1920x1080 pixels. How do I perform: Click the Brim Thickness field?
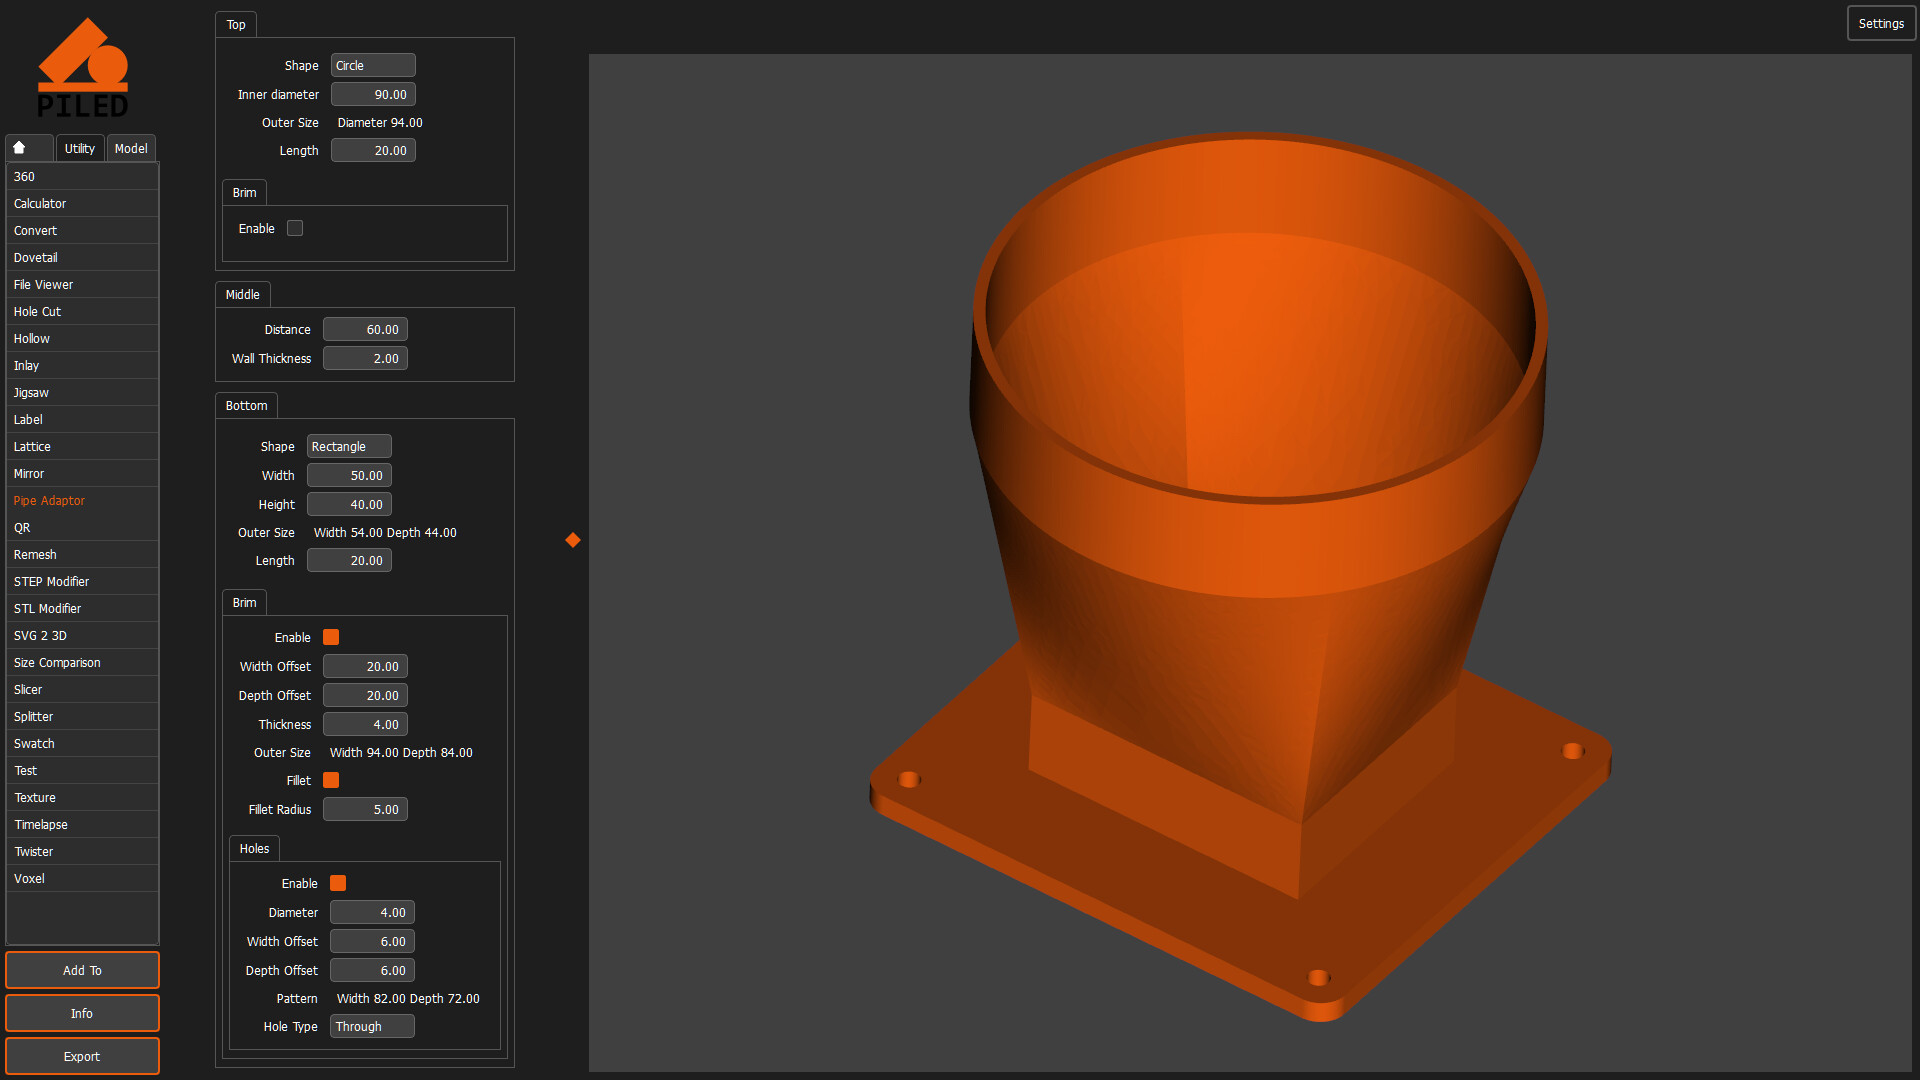(x=365, y=724)
